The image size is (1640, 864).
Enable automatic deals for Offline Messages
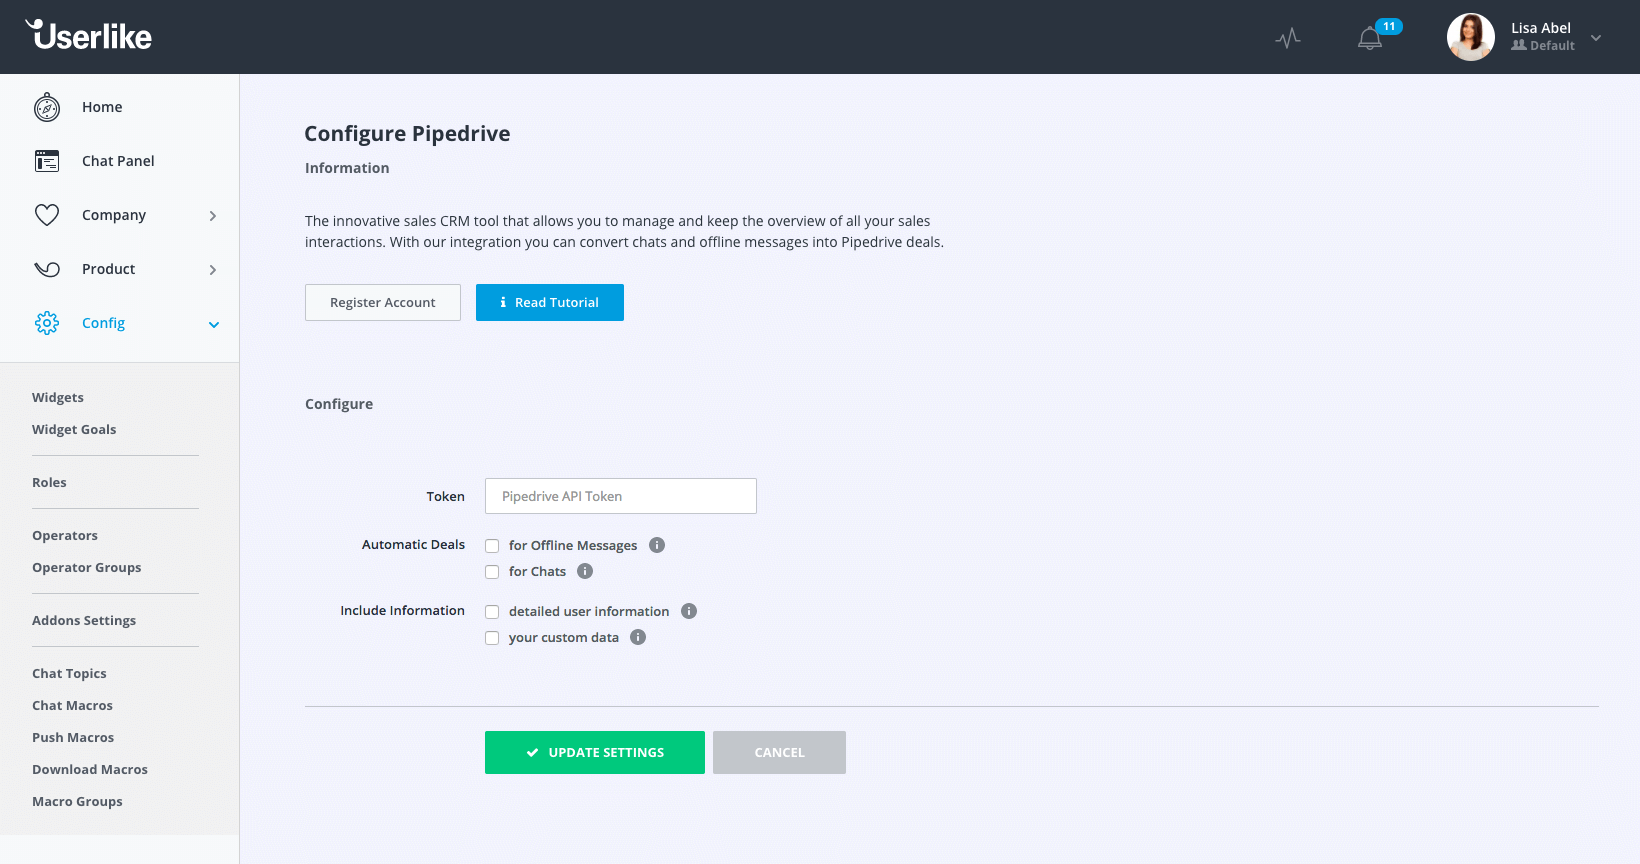pos(492,546)
